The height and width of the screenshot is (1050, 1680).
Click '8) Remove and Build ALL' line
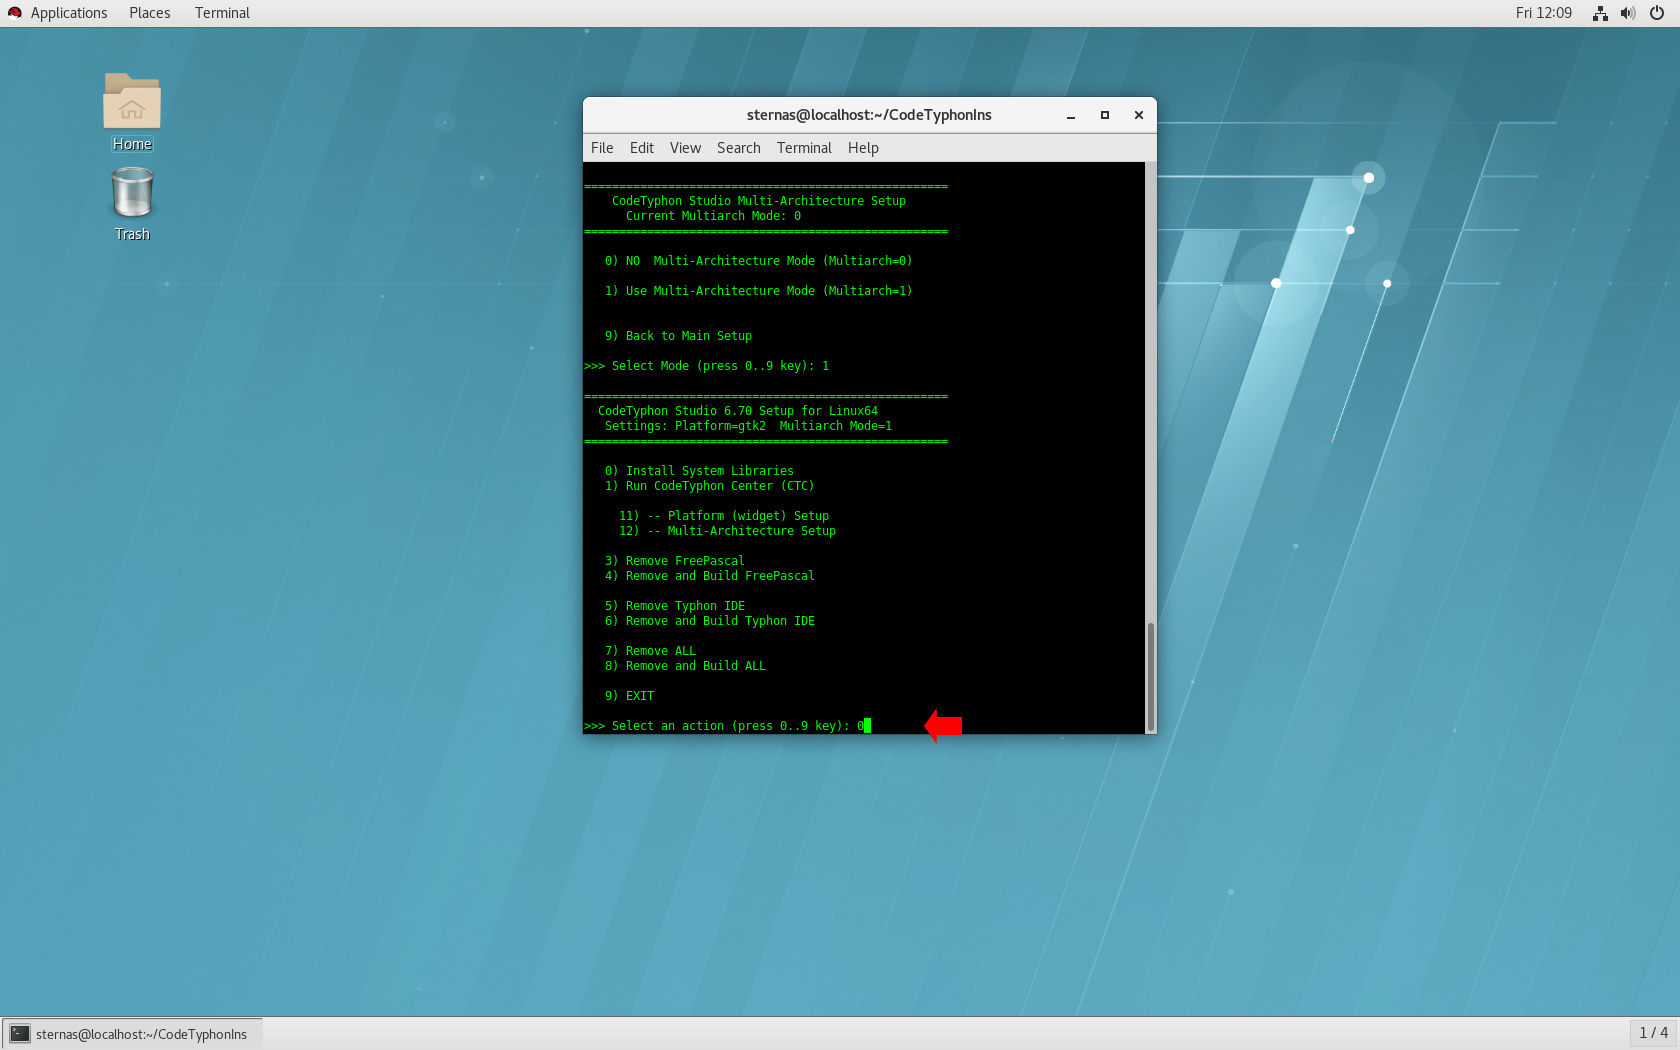click(685, 666)
